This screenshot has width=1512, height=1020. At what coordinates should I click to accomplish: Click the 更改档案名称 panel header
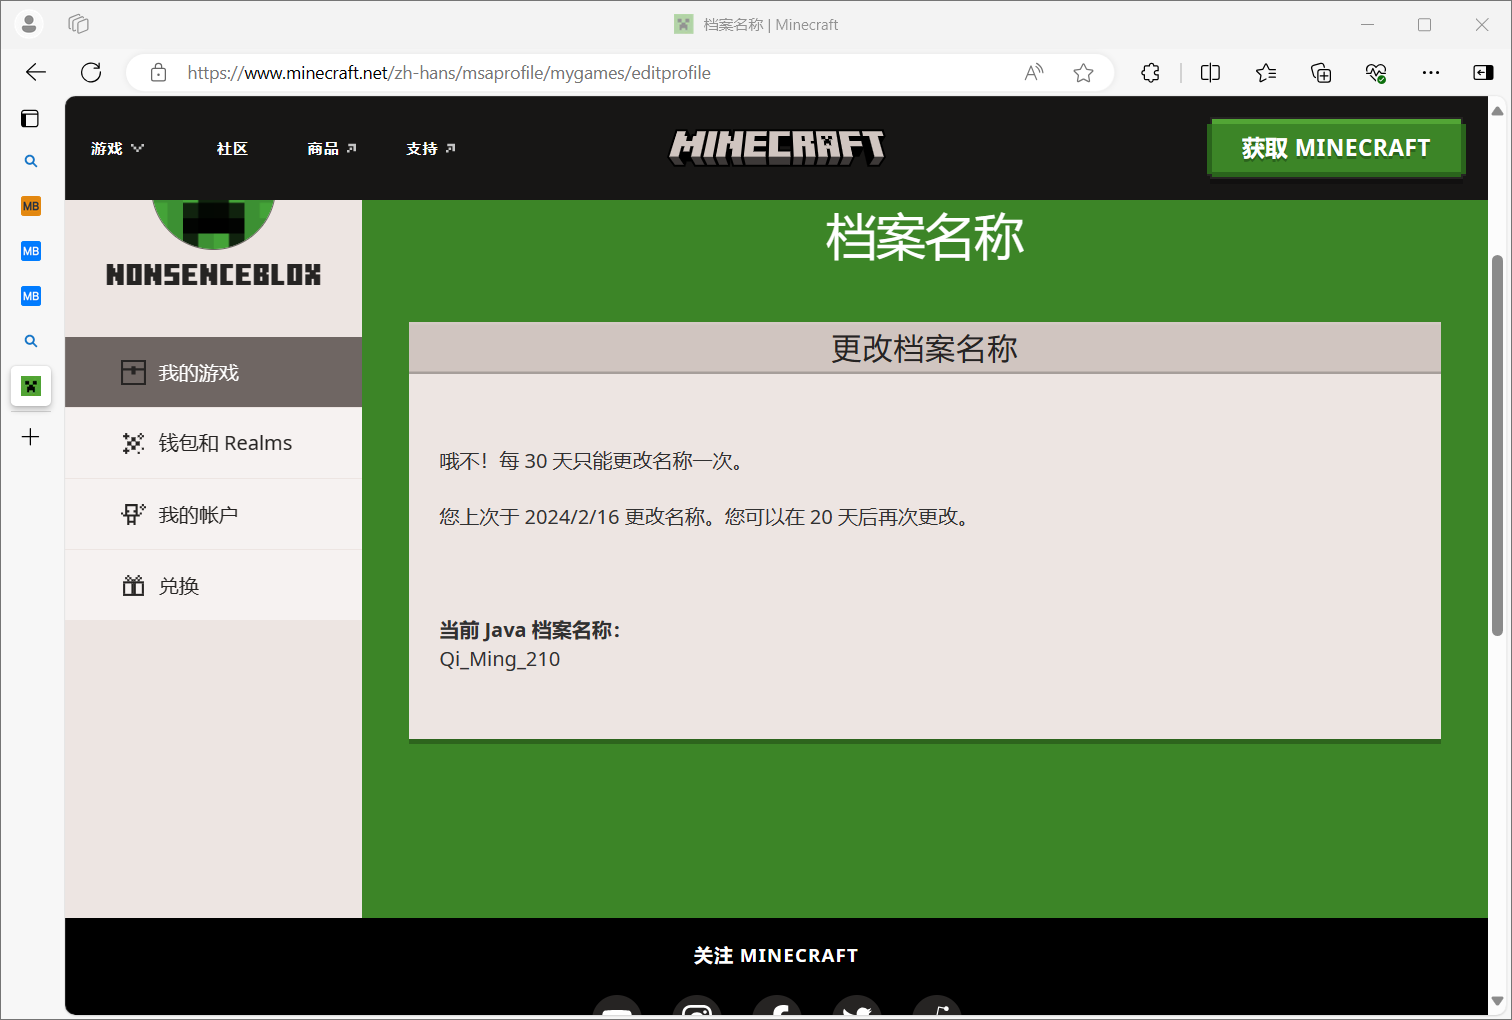[x=925, y=348]
